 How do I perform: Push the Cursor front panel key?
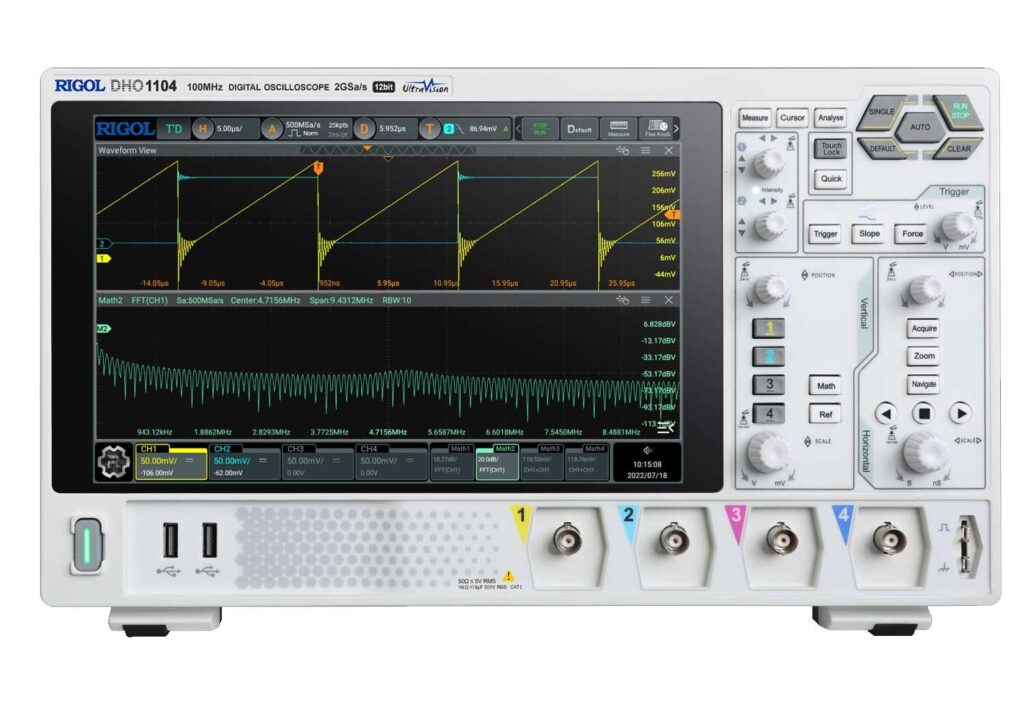(x=792, y=118)
